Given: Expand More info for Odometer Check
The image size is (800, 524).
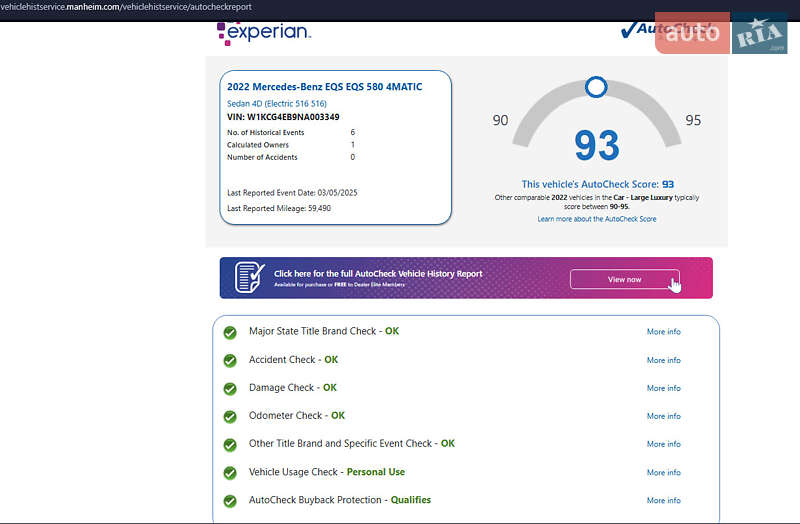Looking at the screenshot, I should coord(663,416).
